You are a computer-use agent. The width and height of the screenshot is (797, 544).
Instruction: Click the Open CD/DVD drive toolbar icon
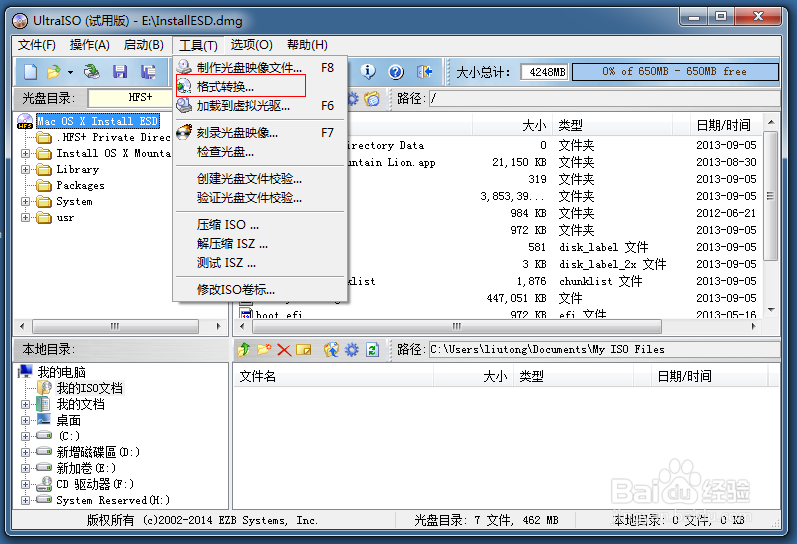[92, 72]
